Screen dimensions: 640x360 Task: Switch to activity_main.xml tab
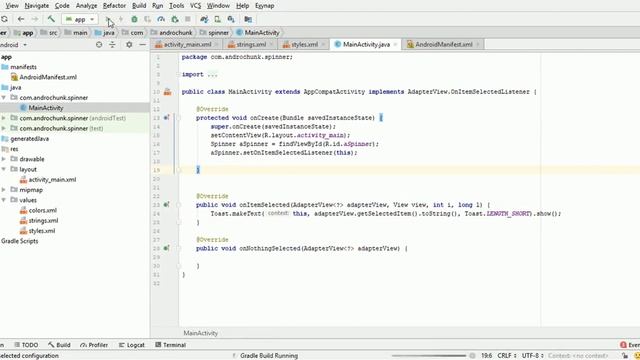pos(187,44)
